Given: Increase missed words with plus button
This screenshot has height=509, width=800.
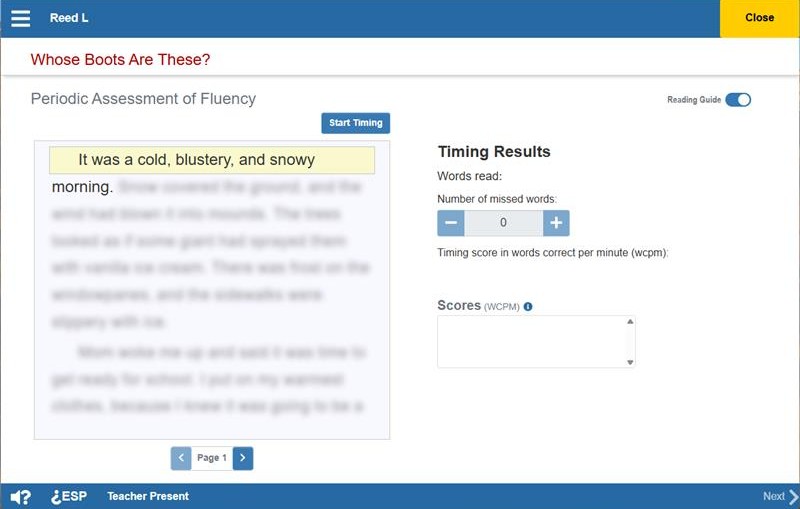Looking at the screenshot, I should click(556, 223).
